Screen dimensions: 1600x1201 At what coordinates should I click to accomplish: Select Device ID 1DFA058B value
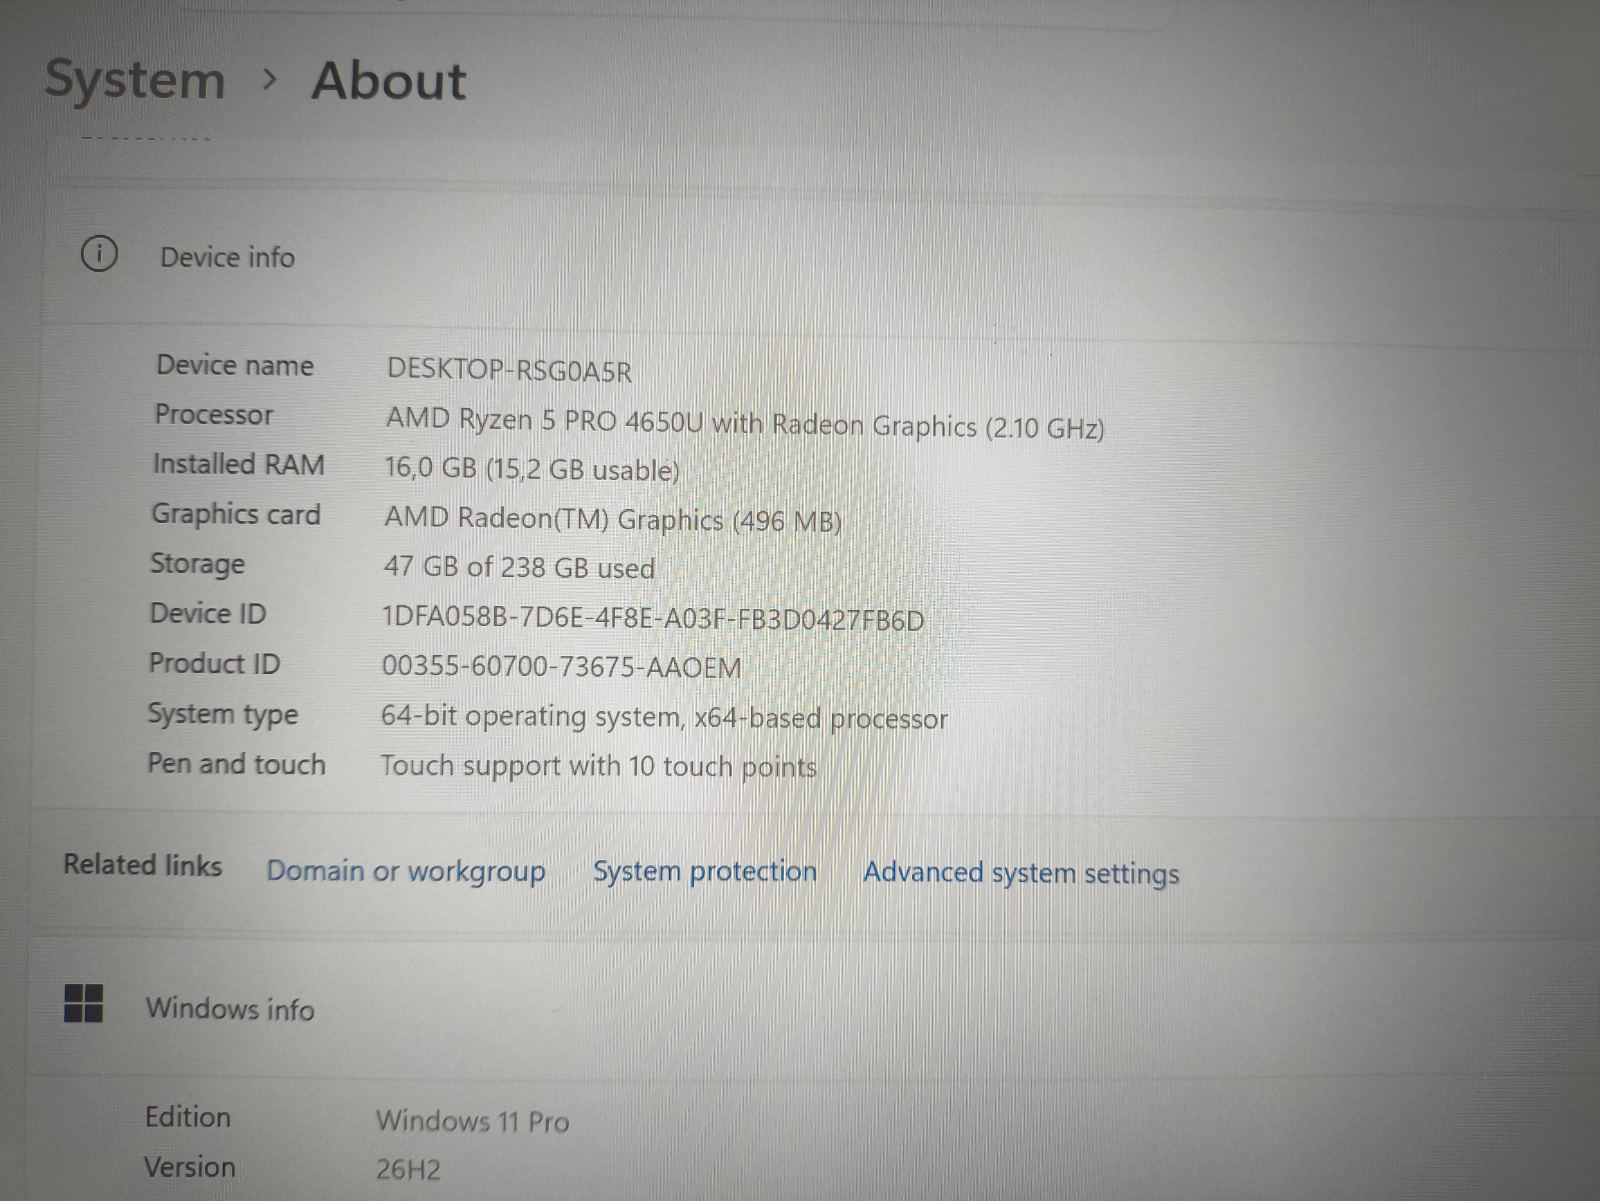click(653, 618)
